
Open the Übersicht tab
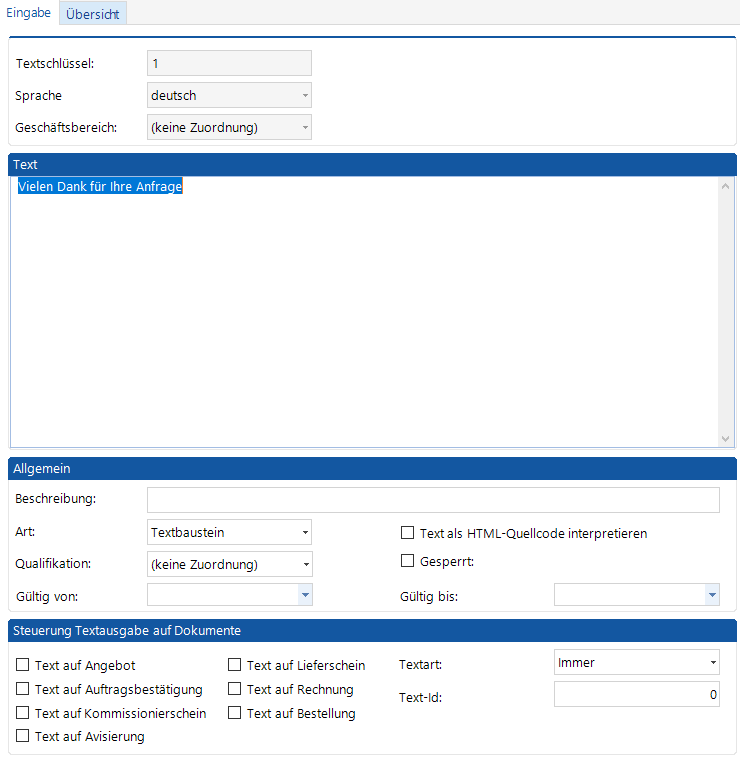tap(93, 14)
